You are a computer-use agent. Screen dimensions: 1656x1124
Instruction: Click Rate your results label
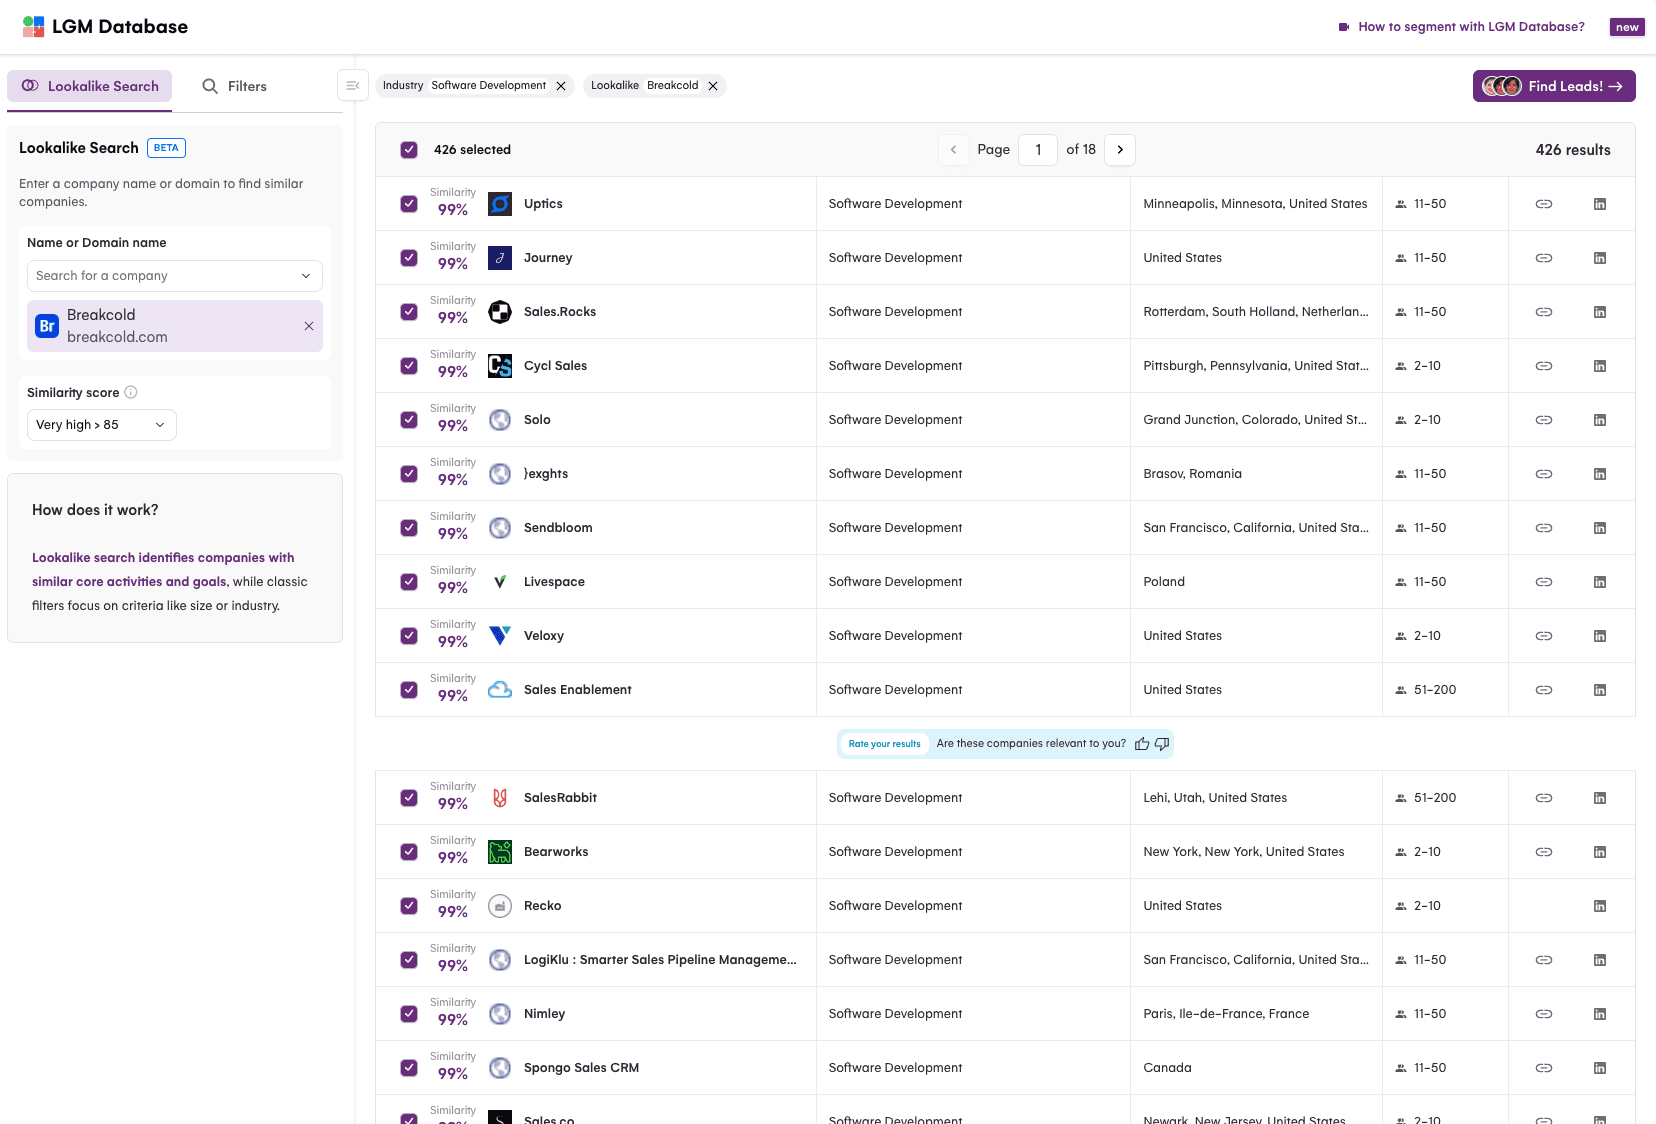[x=885, y=744]
